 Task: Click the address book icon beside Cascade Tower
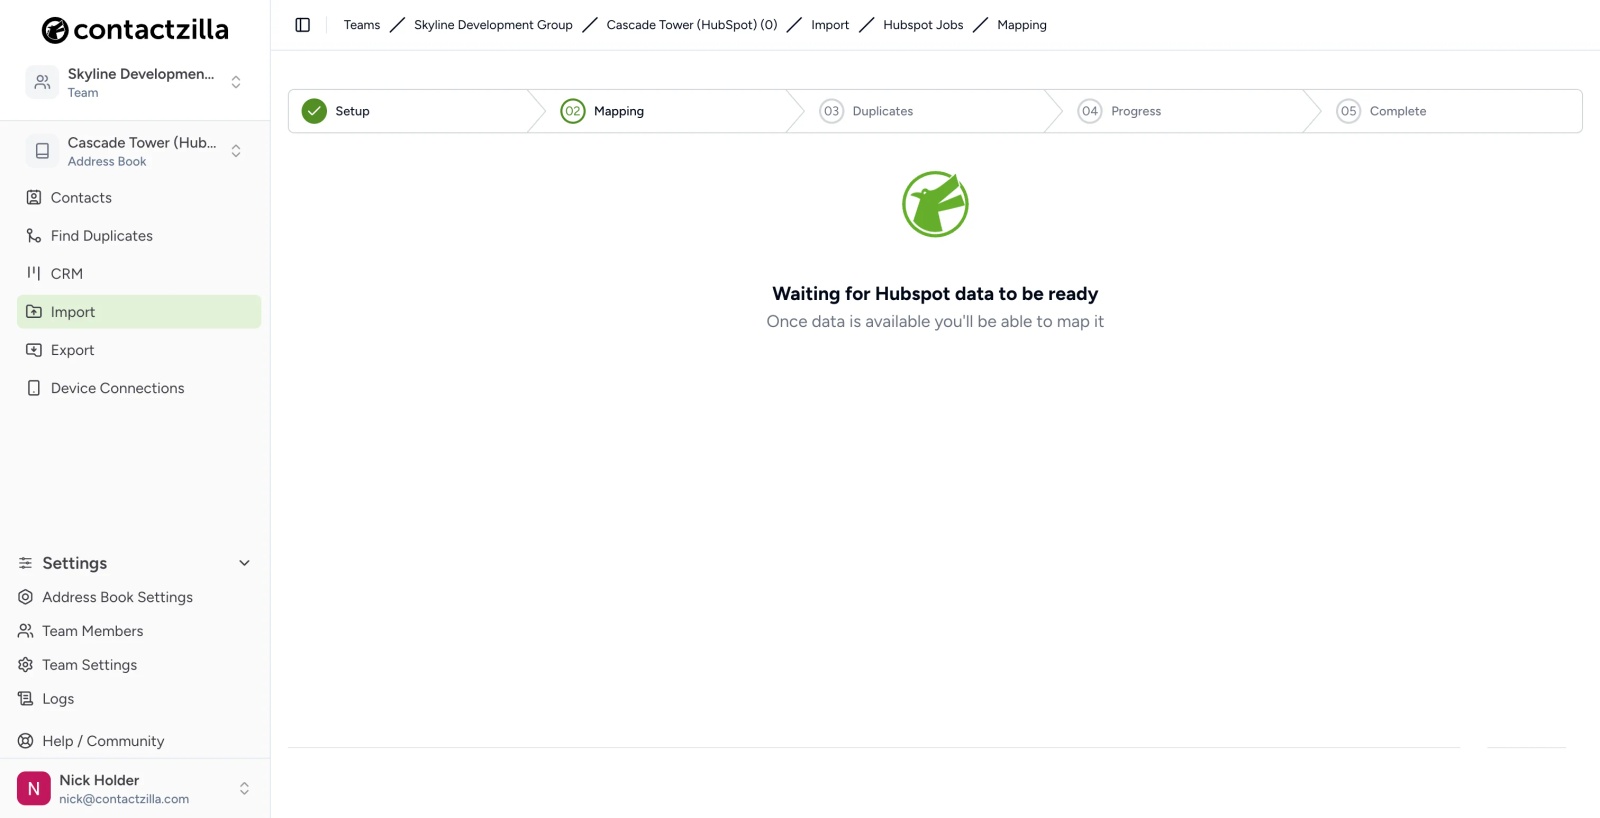[42, 151]
